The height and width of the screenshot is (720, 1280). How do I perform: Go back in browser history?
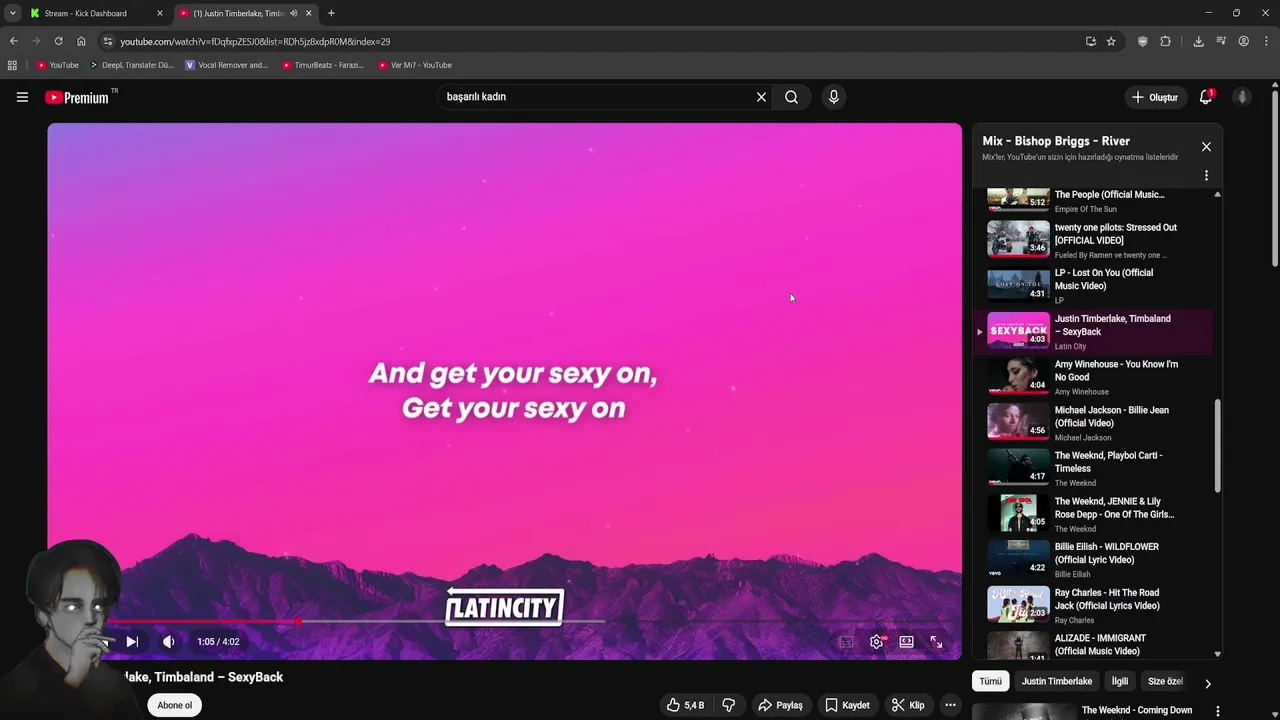pos(13,41)
